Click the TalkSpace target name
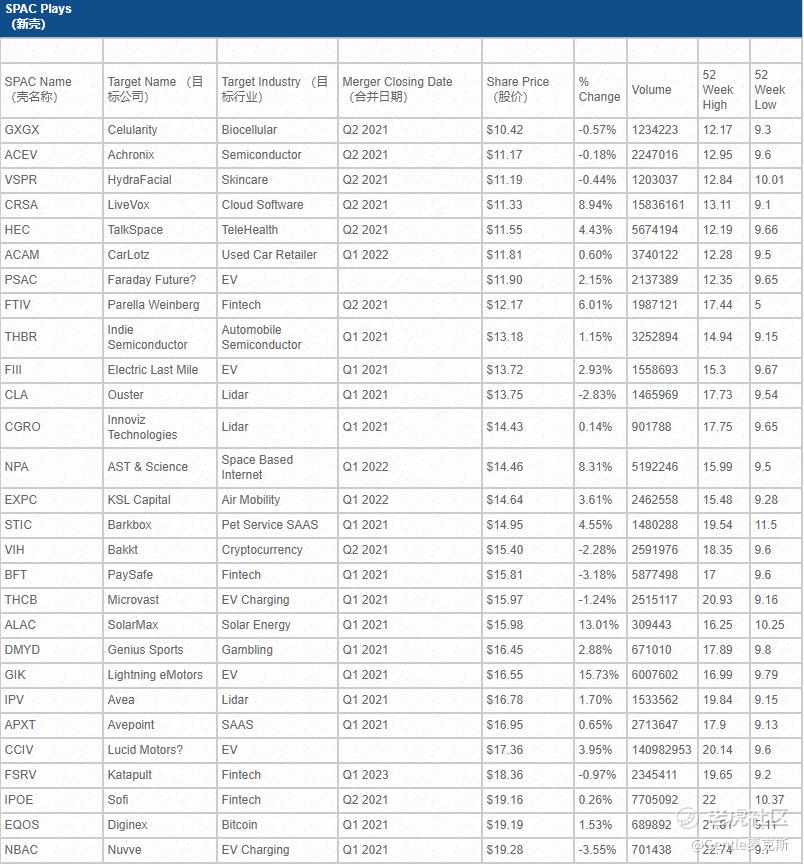The height and width of the screenshot is (864, 804). (x=135, y=230)
